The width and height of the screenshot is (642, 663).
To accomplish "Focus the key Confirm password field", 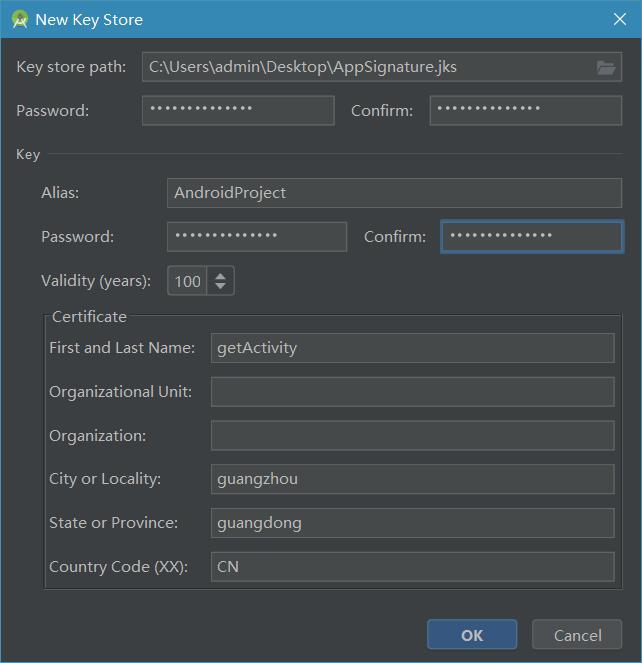I will 532,237.
